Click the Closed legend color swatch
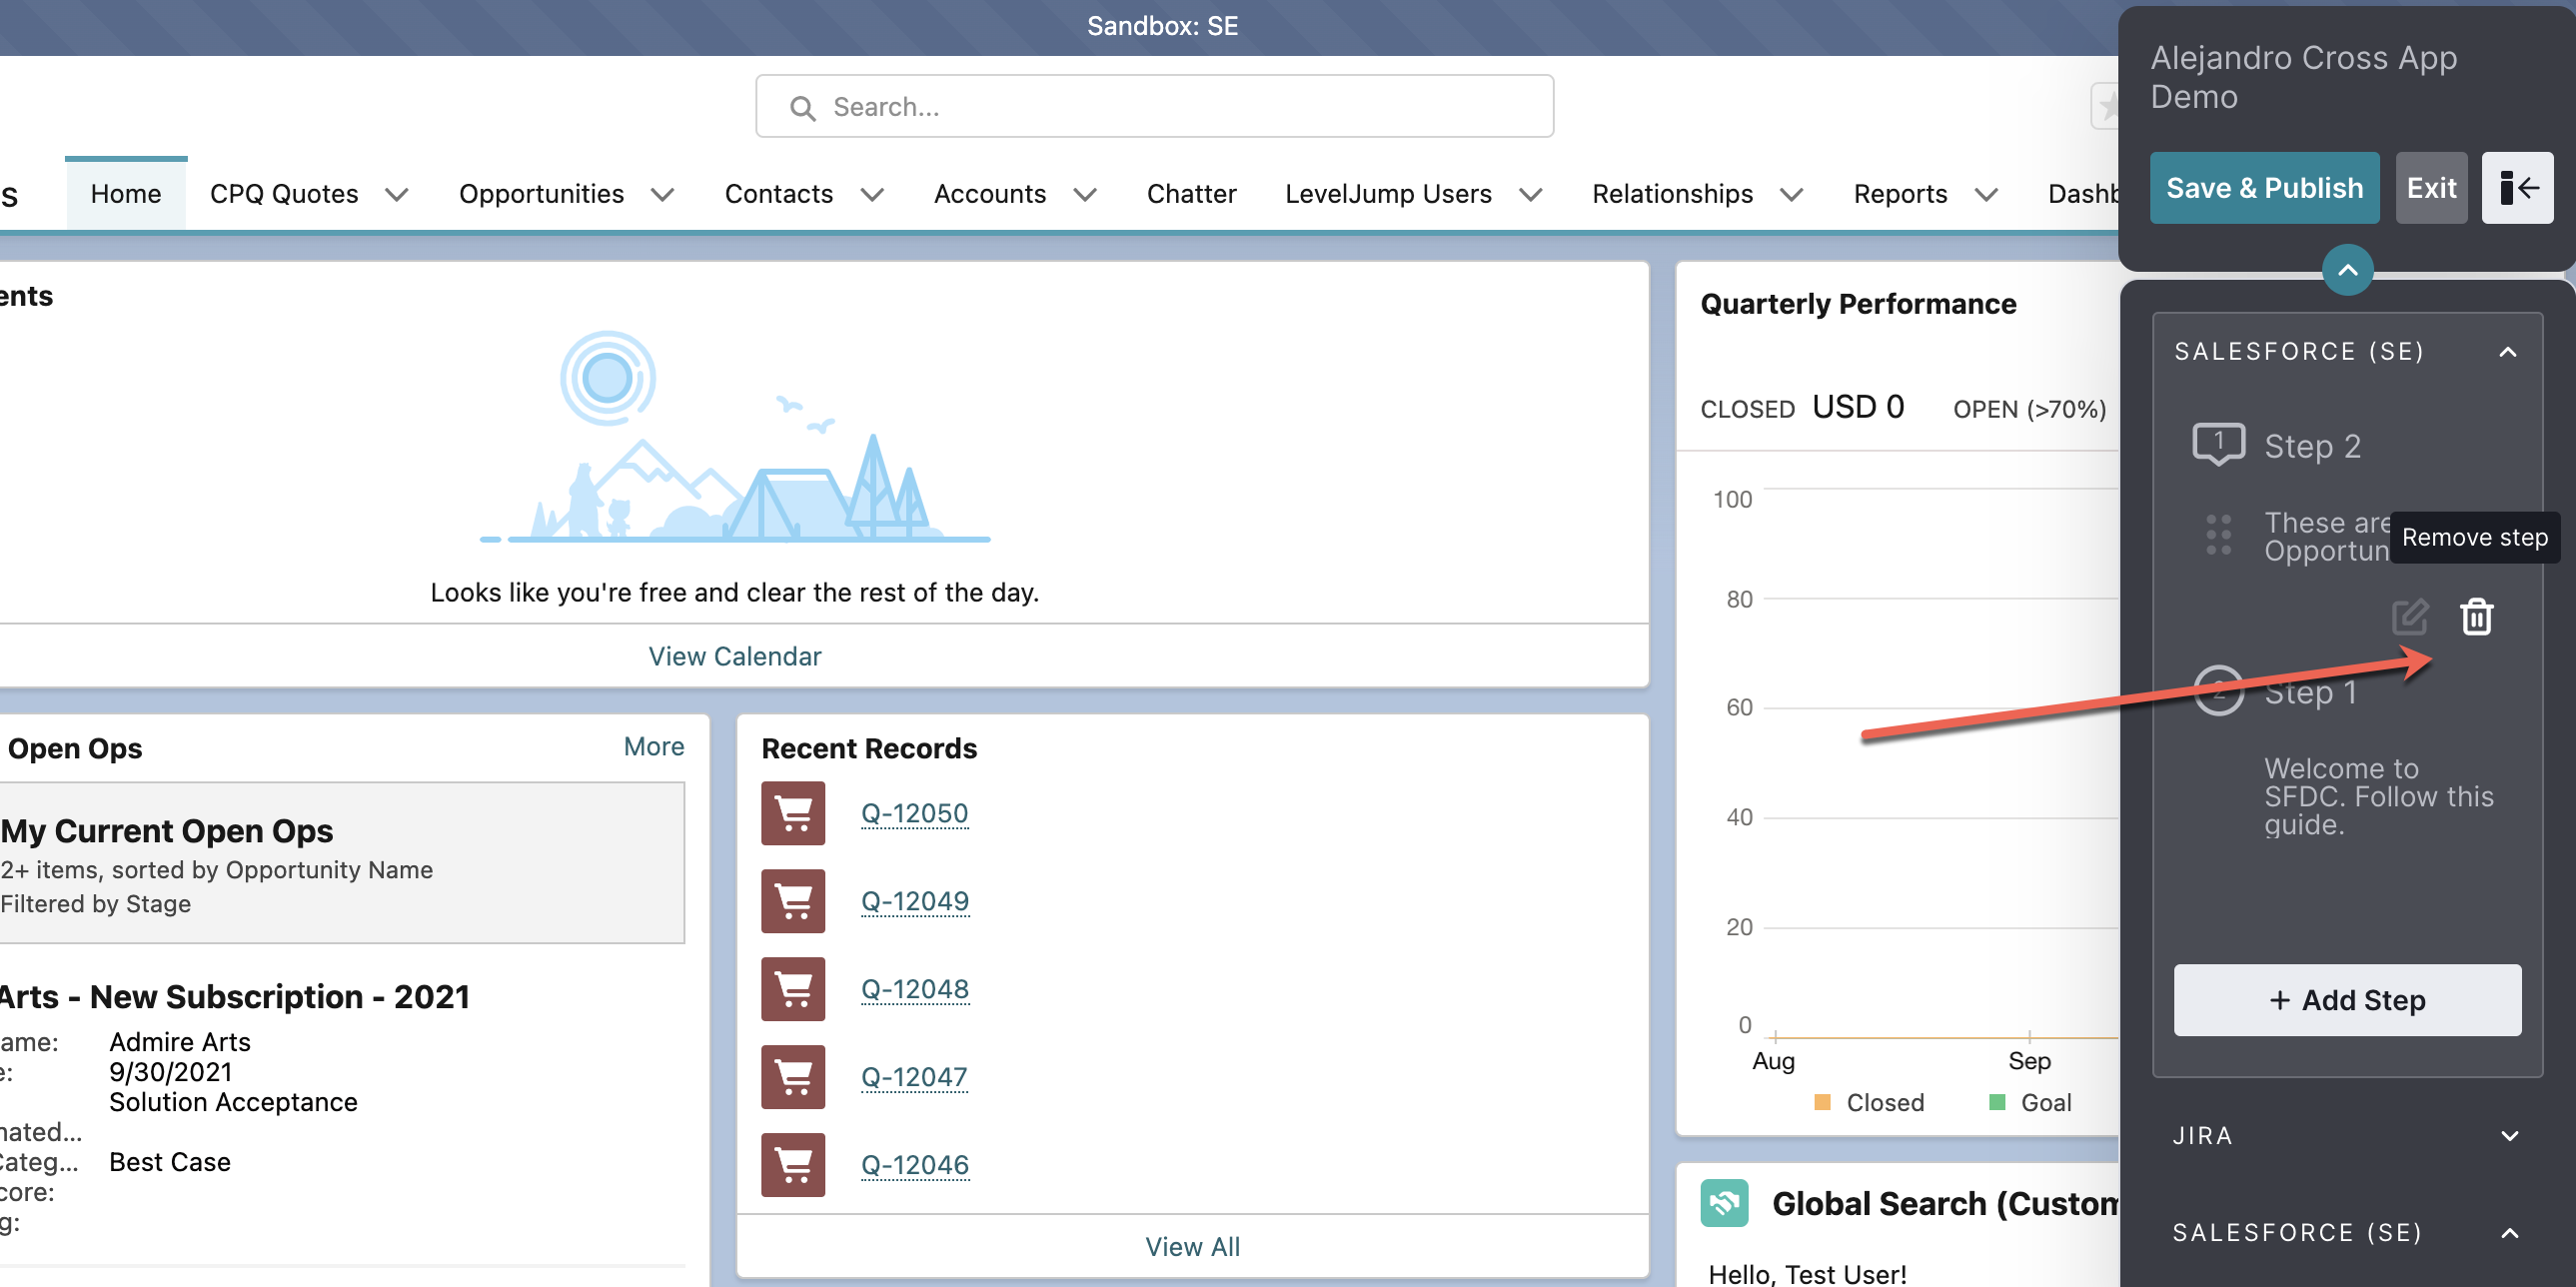The height and width of the screenshot is (1287, 2576). click(1822, 1102)
